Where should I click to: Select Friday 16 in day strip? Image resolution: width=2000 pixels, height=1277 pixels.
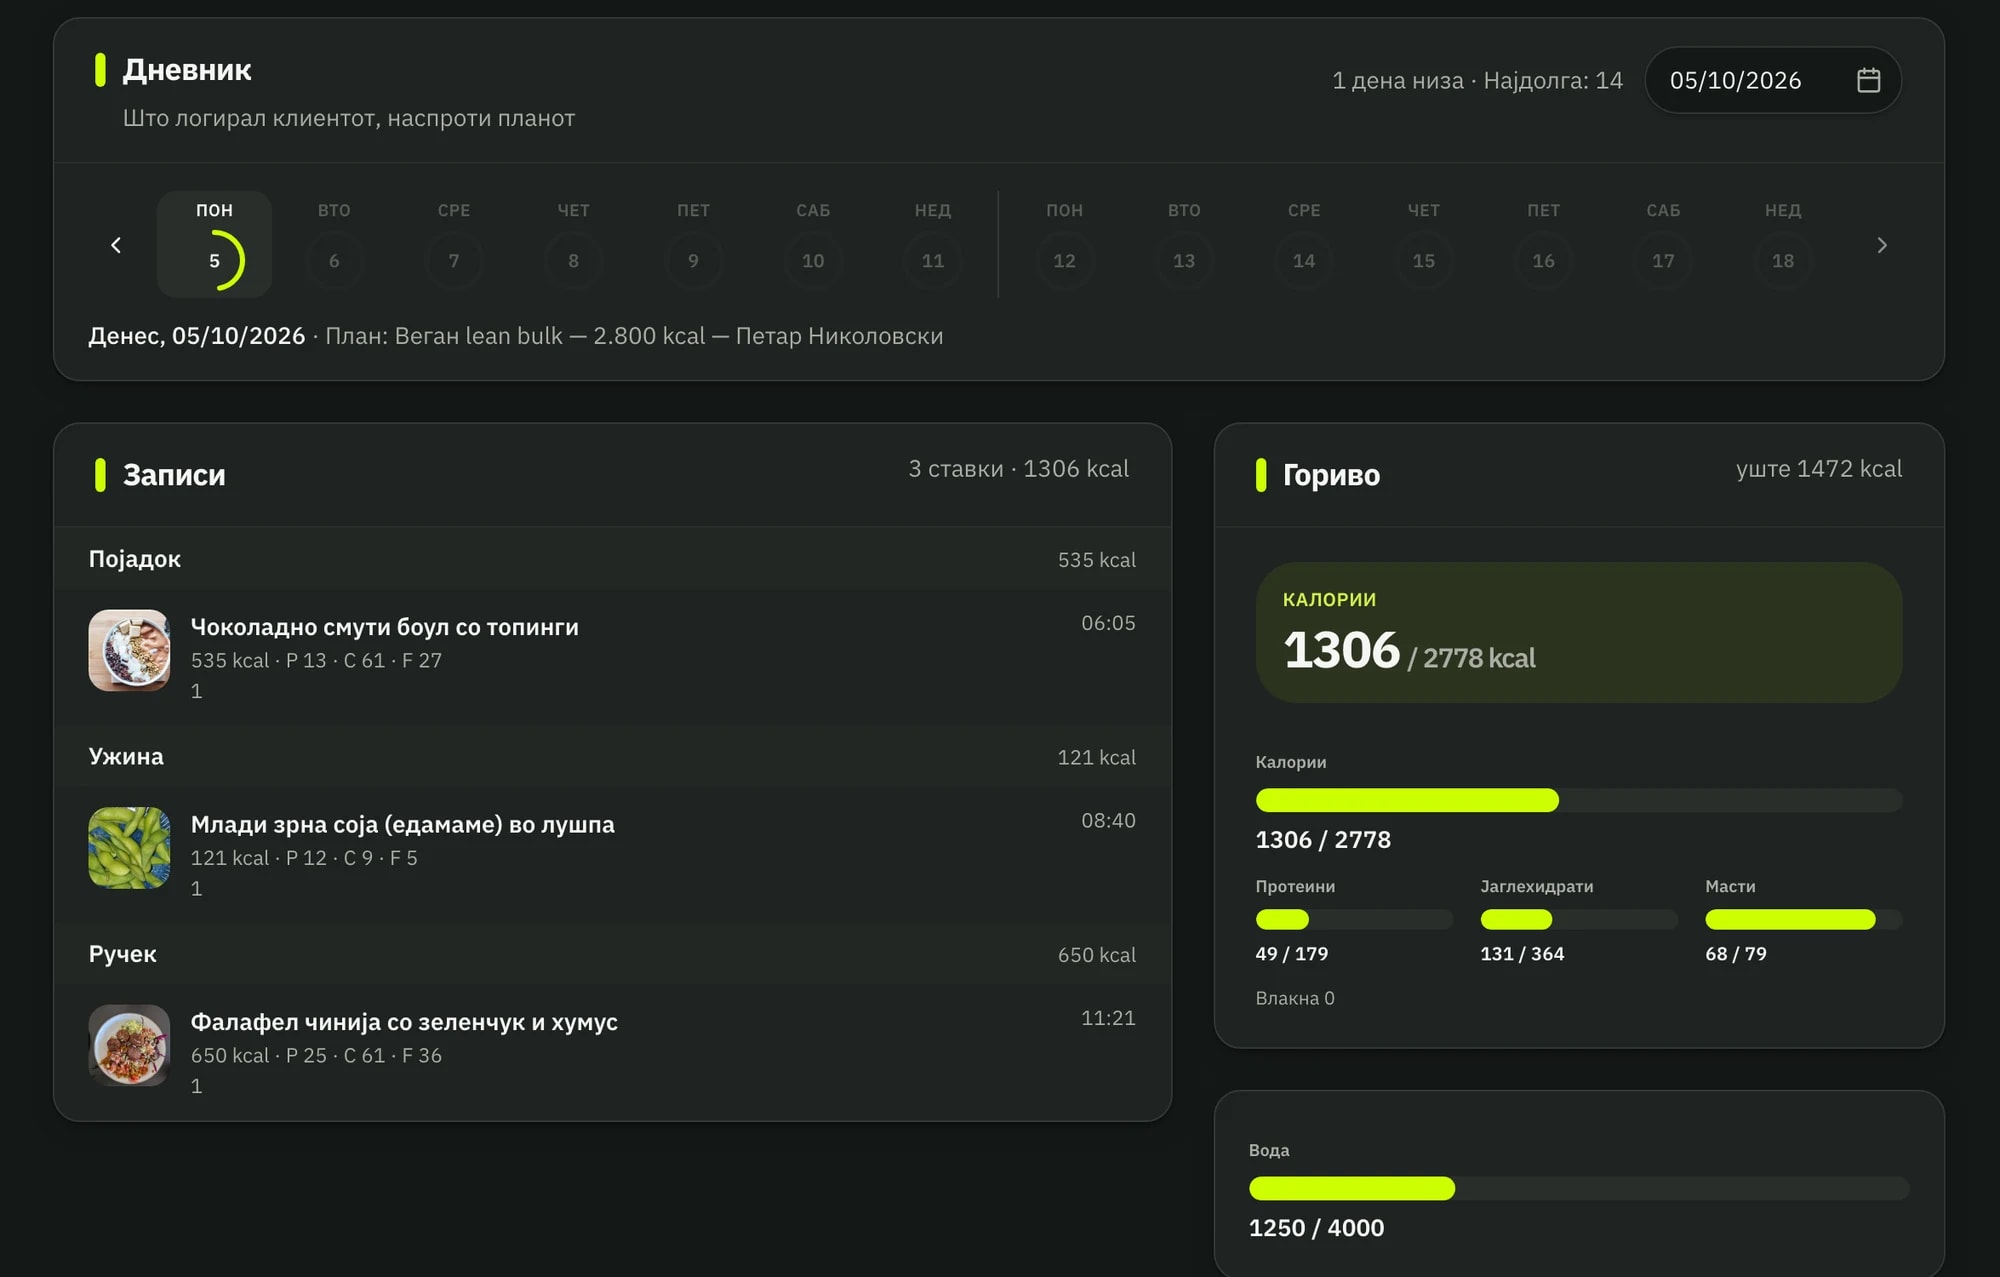point(1543,244)
